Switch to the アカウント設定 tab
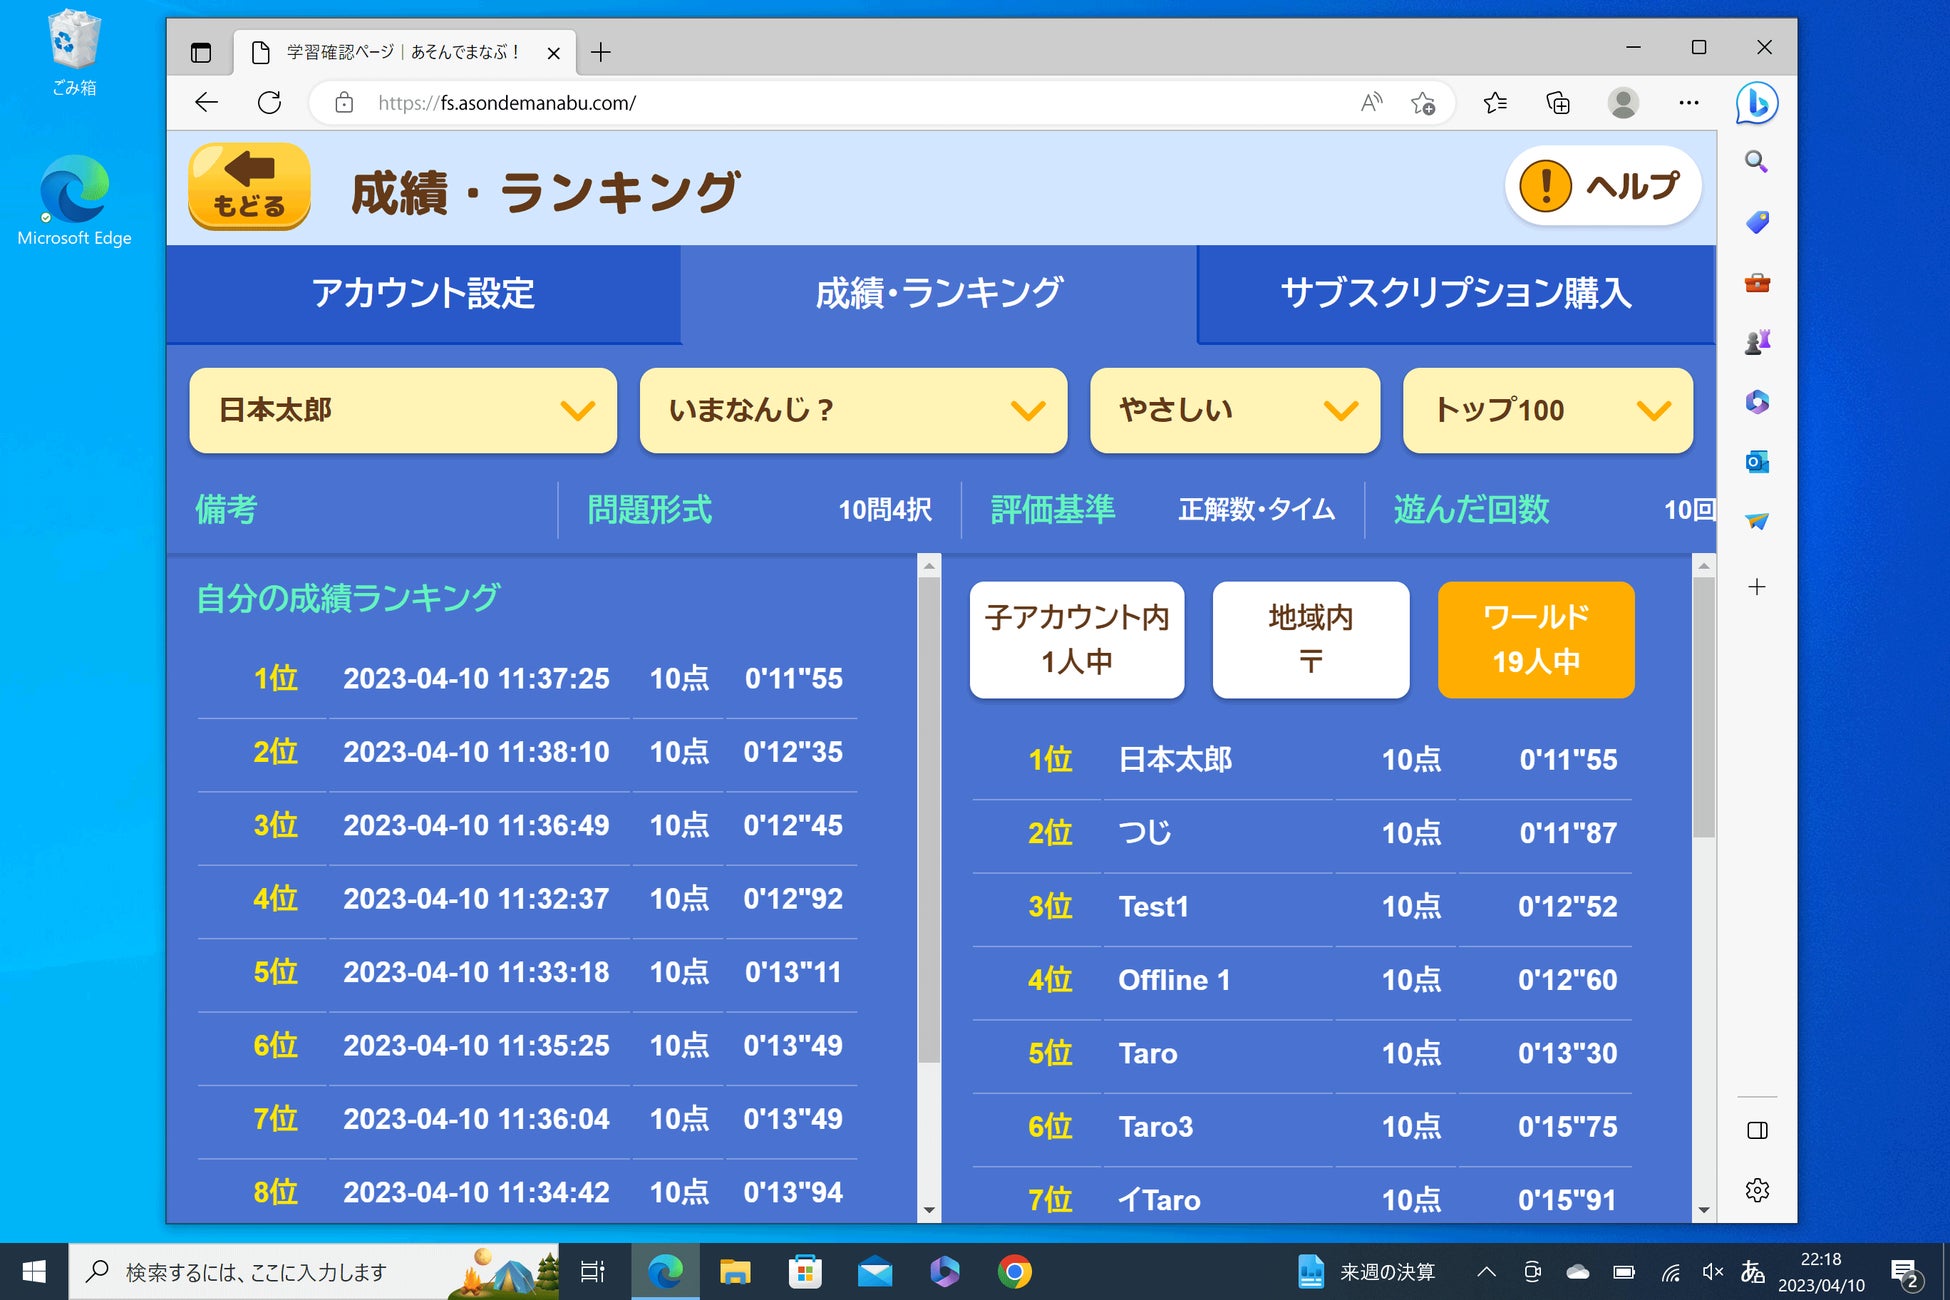The width and height of the screenshot is (1950, 1300). point(423,294)
